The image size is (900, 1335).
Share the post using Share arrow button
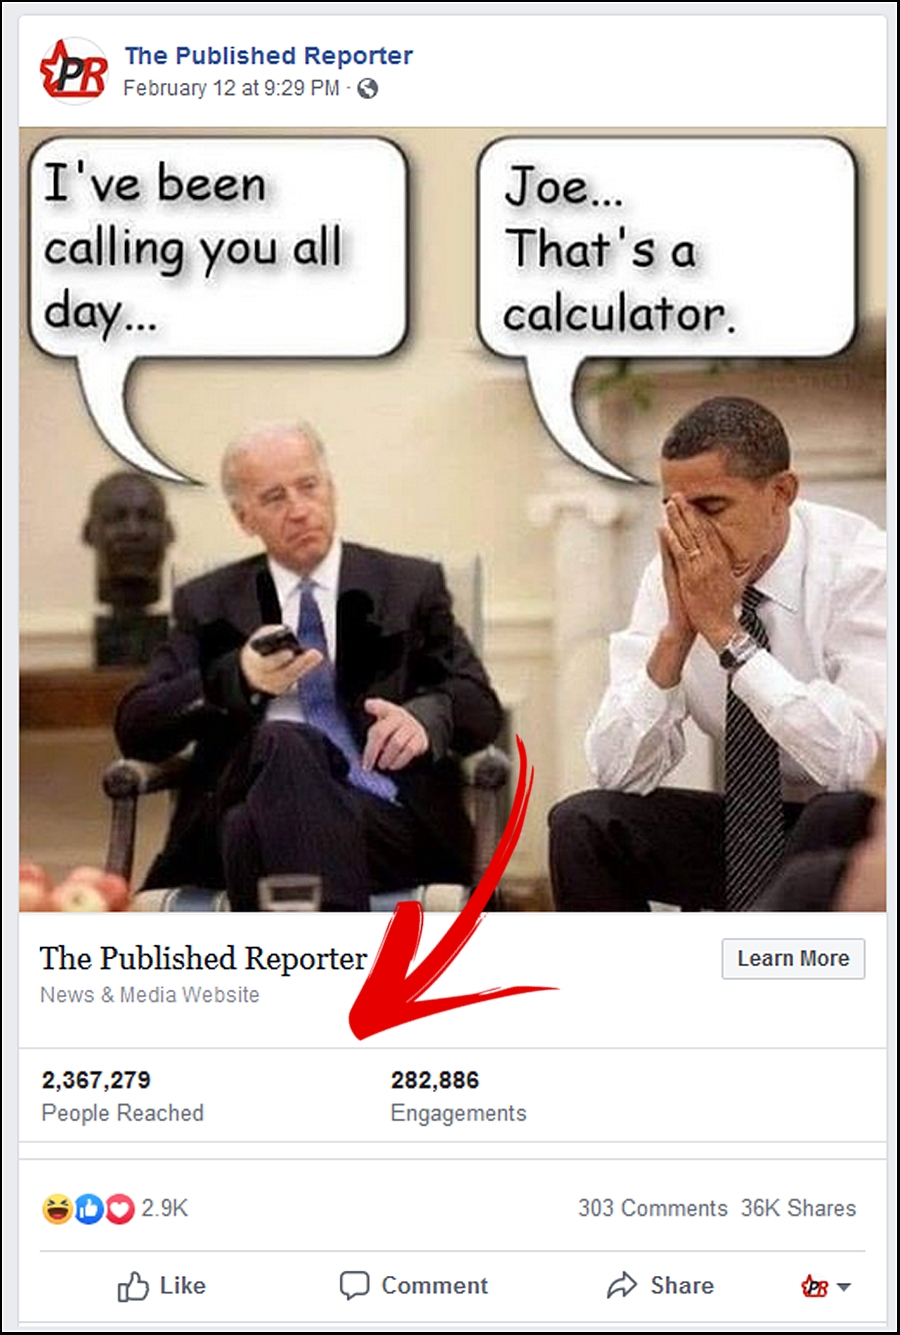pyautogui.click(x=660, y=1286)
